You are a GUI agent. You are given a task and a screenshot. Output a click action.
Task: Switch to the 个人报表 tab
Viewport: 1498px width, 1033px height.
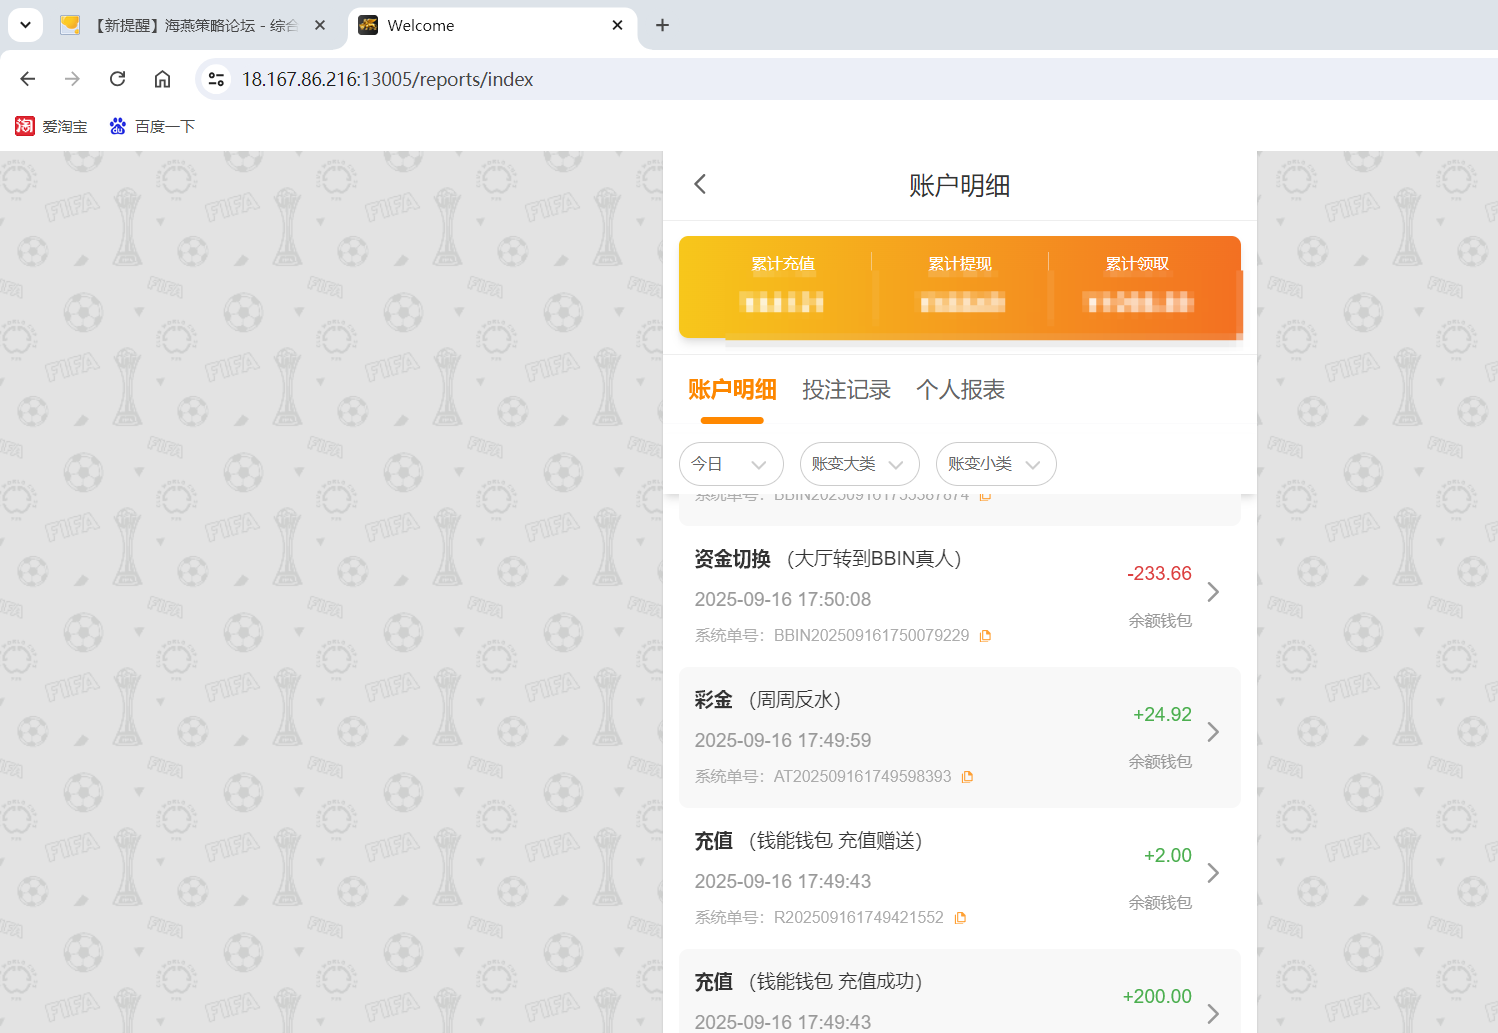tap(959, 390)
